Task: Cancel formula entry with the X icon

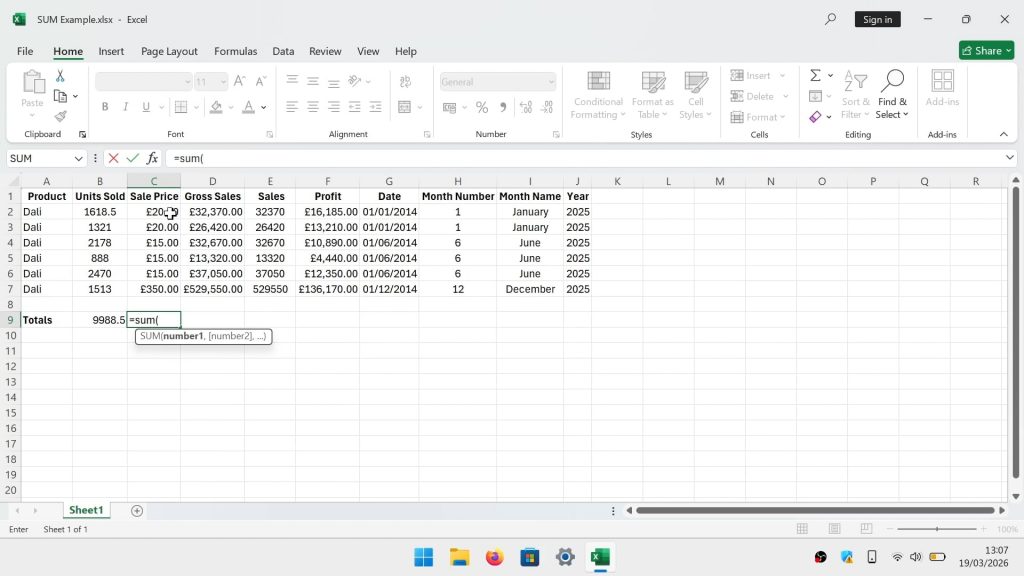Action: [x=115, y=158]
